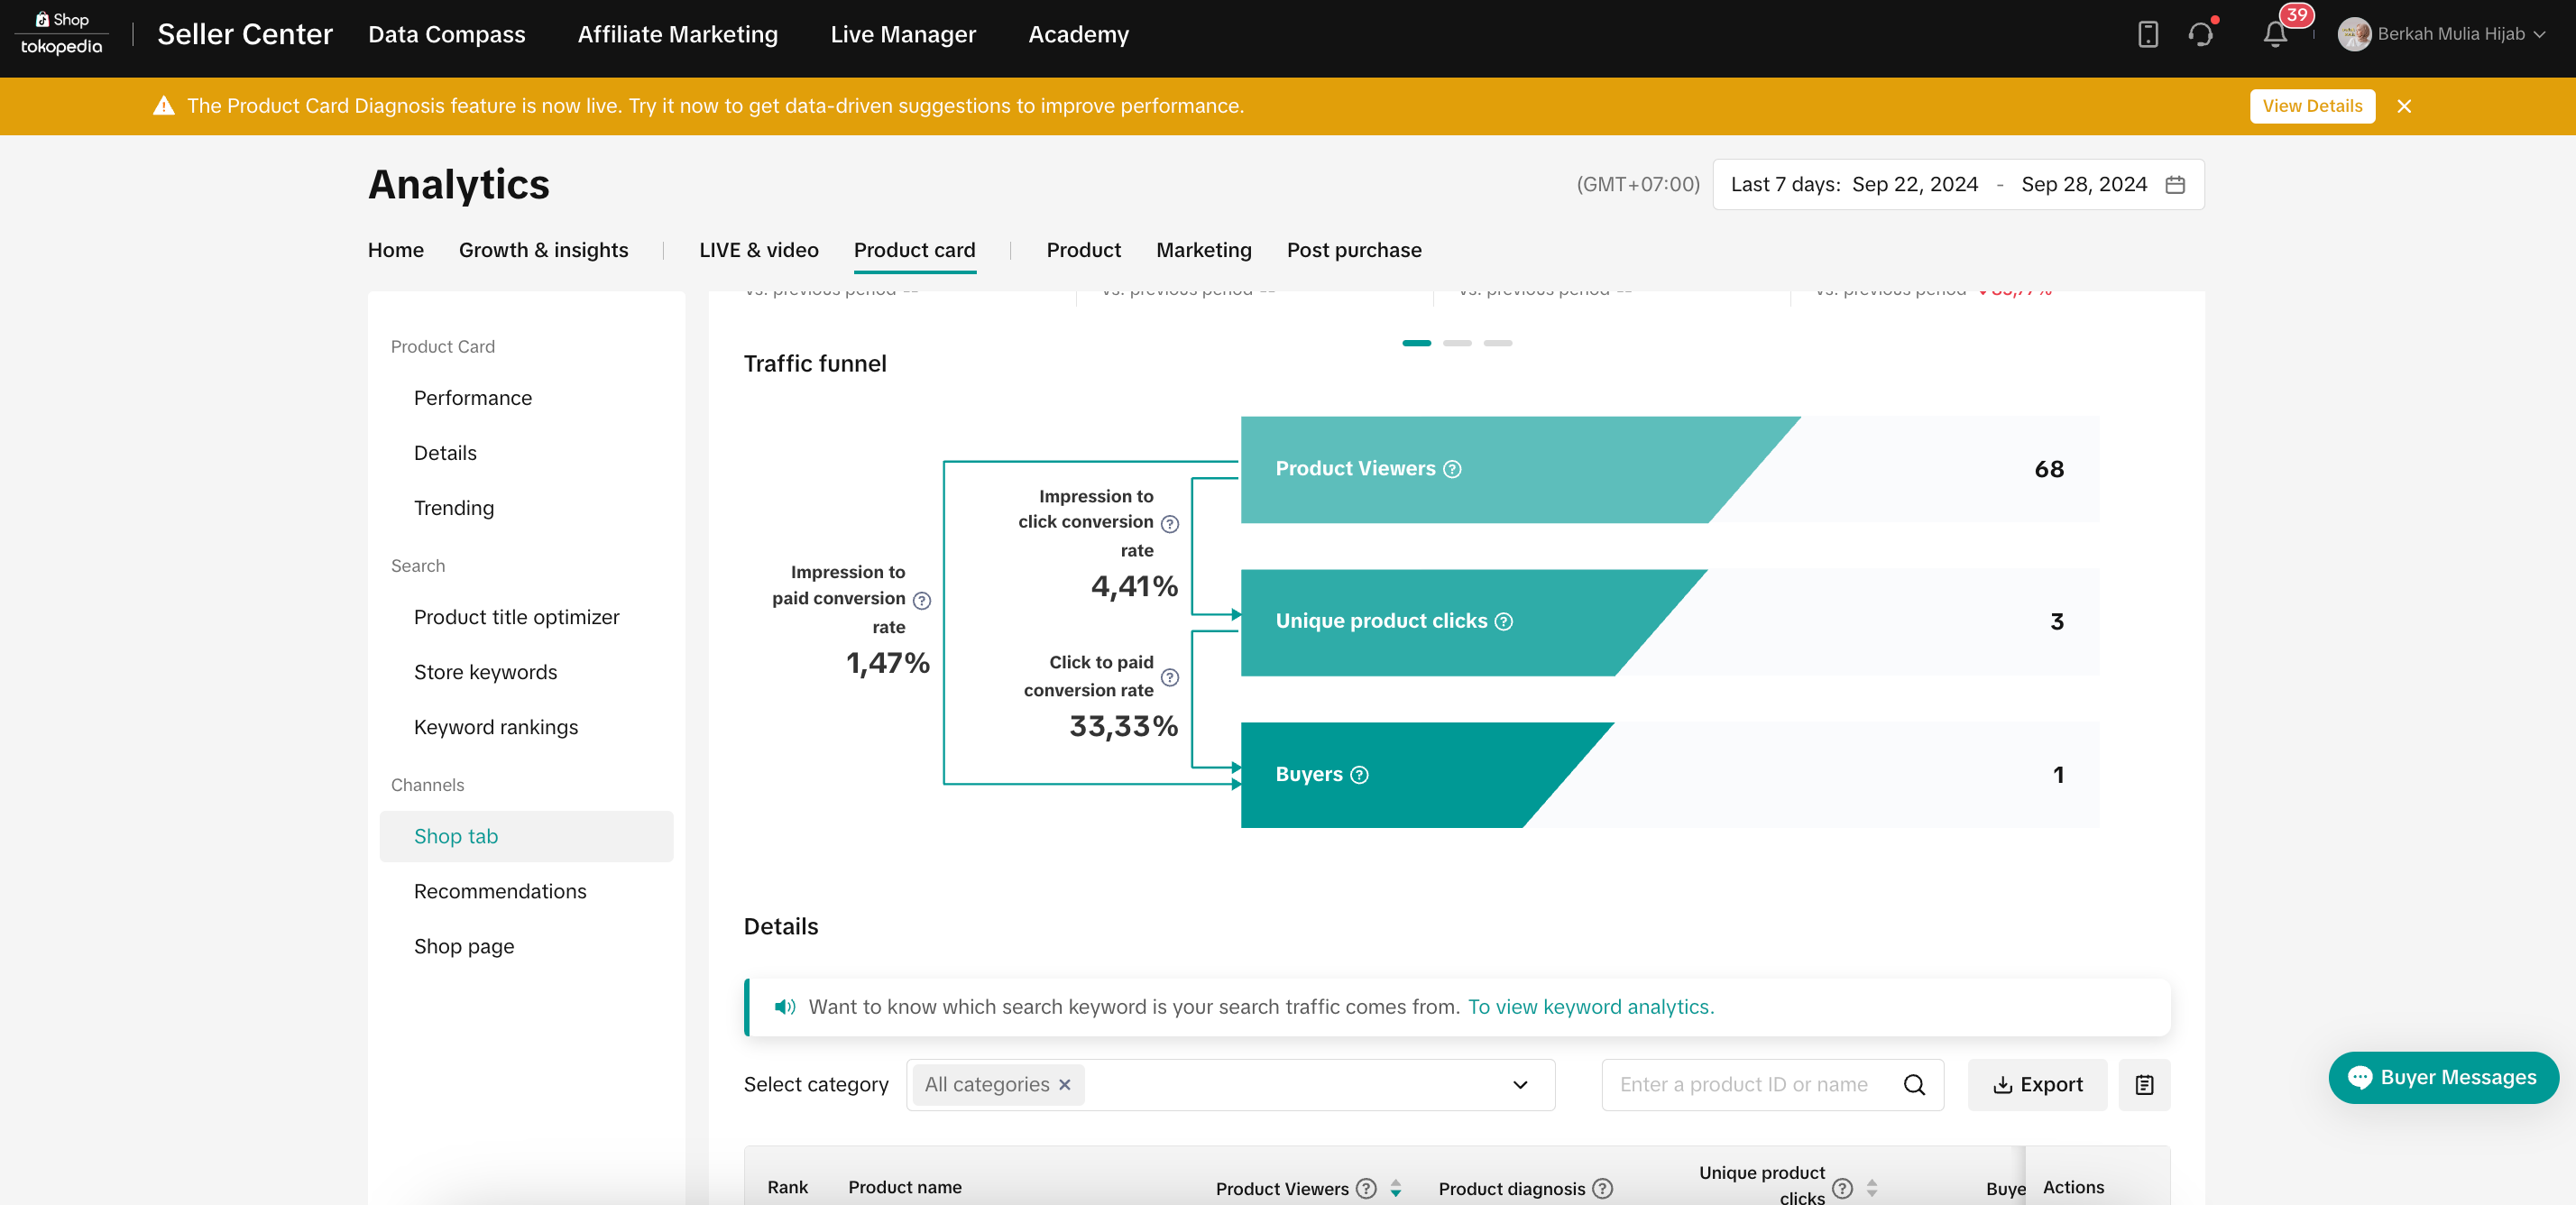Viewport: 2576px width, 1205px height.
Task: Sort table by Product Viewers arrows
Action: (1395, 1189)
